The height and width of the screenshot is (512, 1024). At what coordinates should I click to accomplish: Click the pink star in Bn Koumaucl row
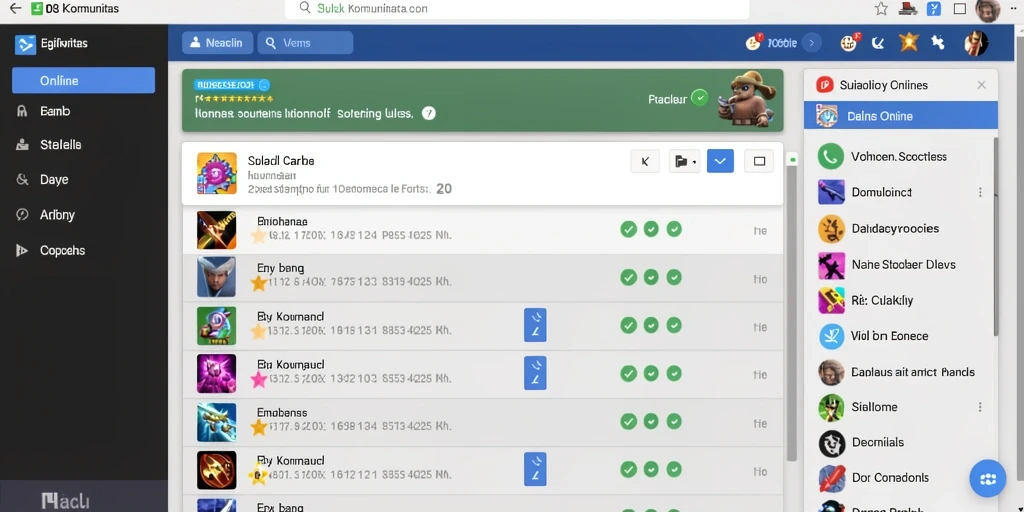coord(259,379)
